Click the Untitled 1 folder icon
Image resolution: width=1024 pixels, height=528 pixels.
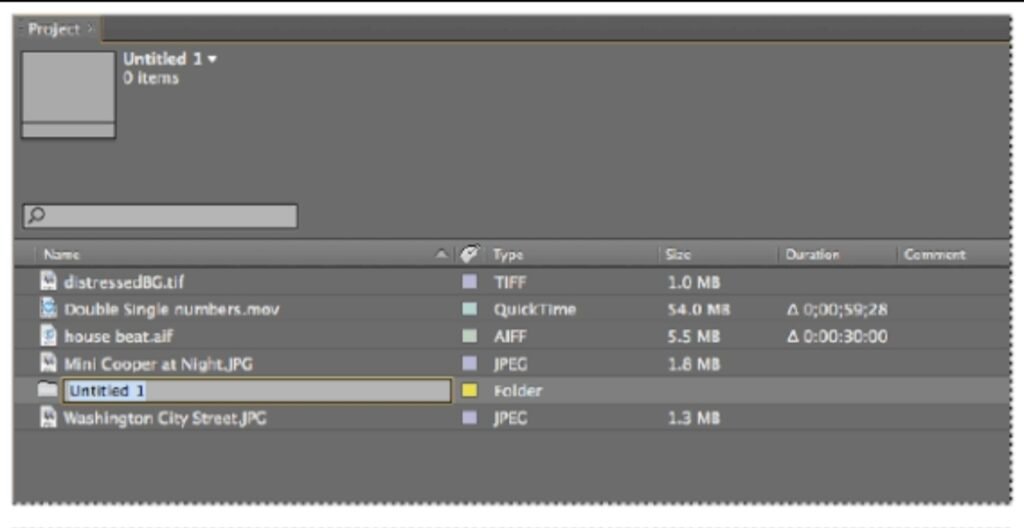point(47,391)
